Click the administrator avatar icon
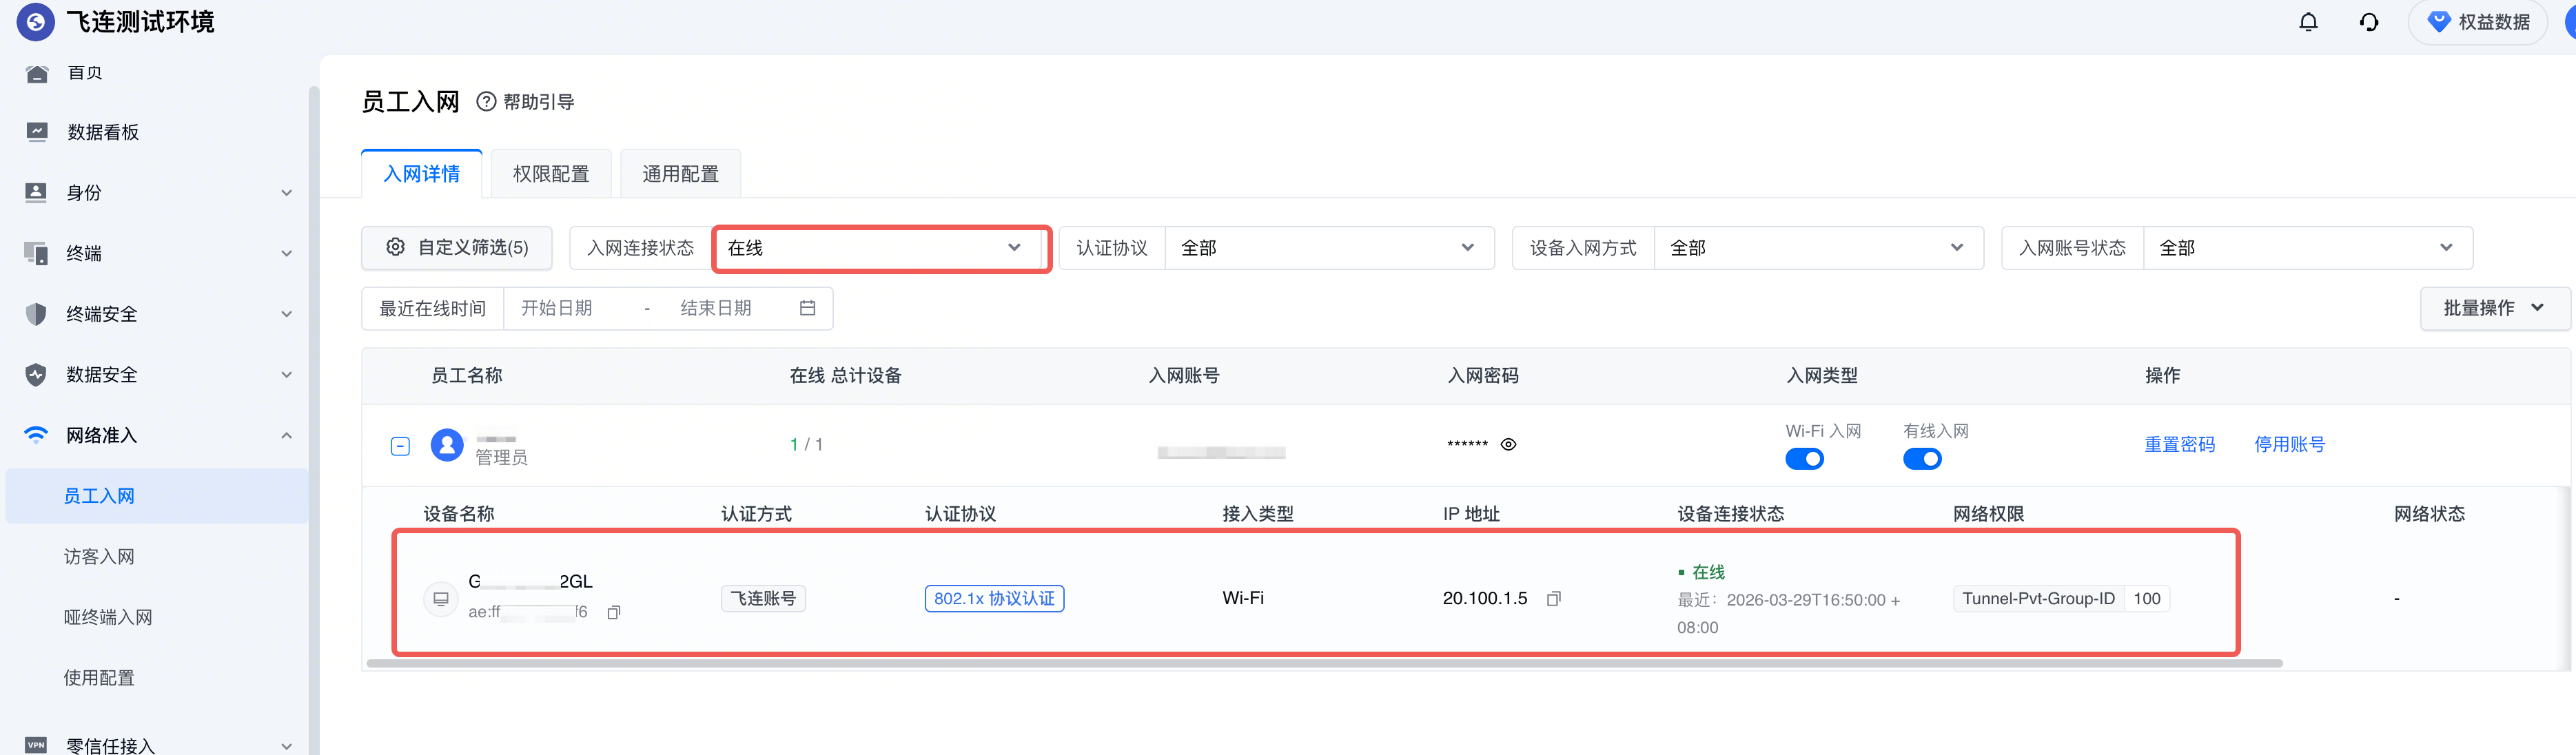Image resolution: width=2576 pixels, height=755 pixels. [x=447, y=445]
